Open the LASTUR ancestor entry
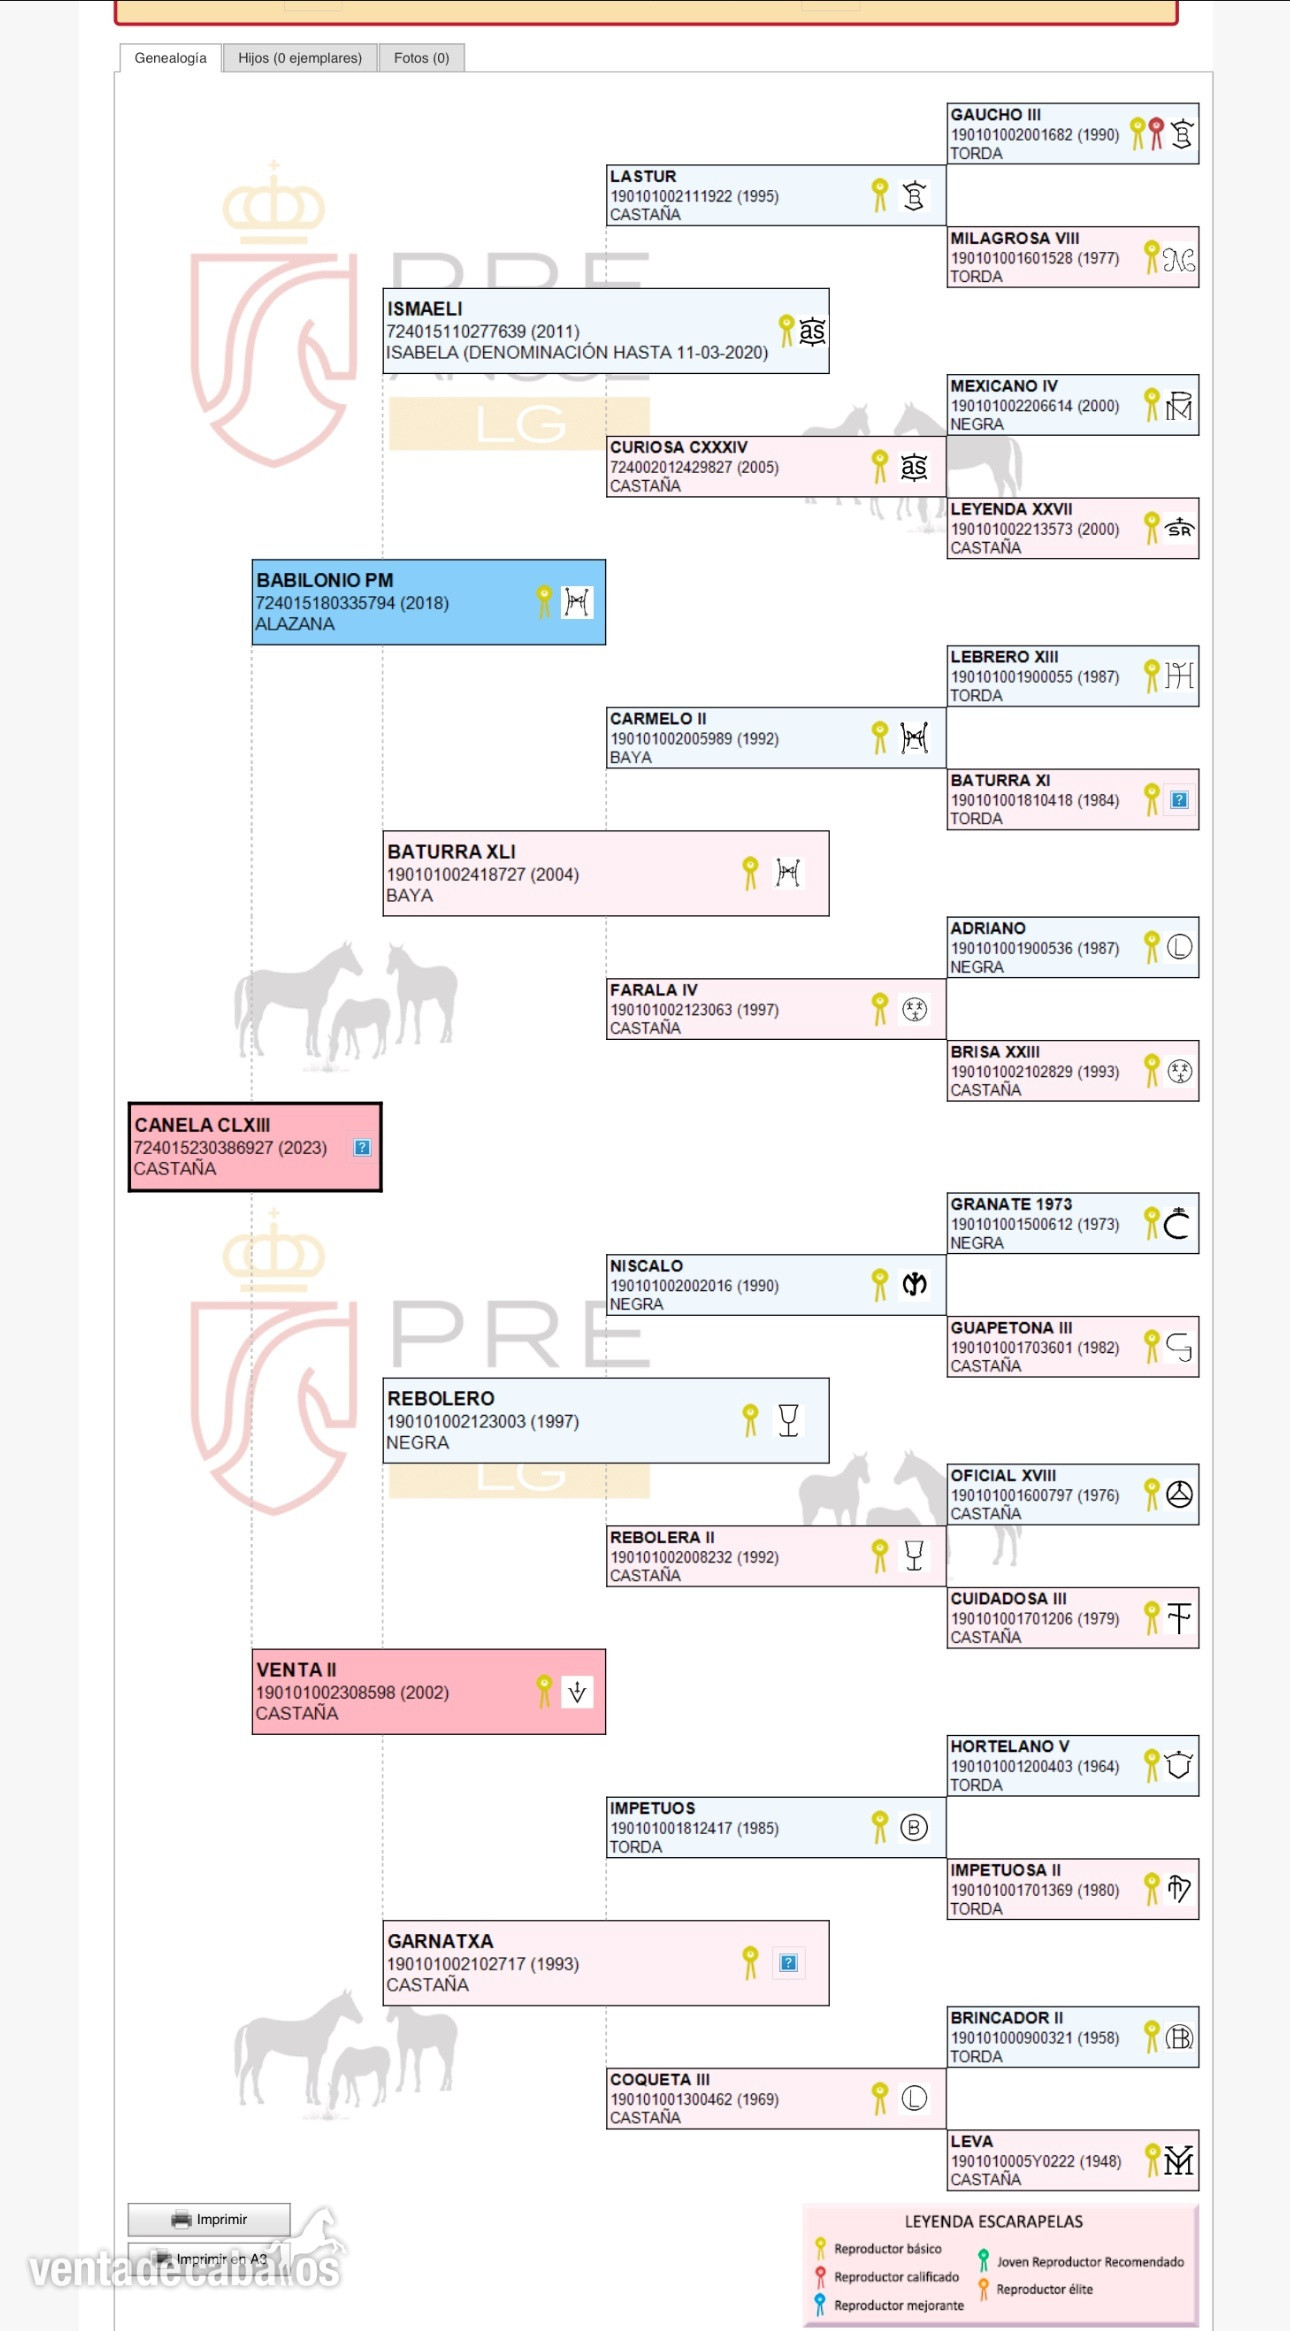Viewport: 1290px width, 2331px height. tap(776, 195)
